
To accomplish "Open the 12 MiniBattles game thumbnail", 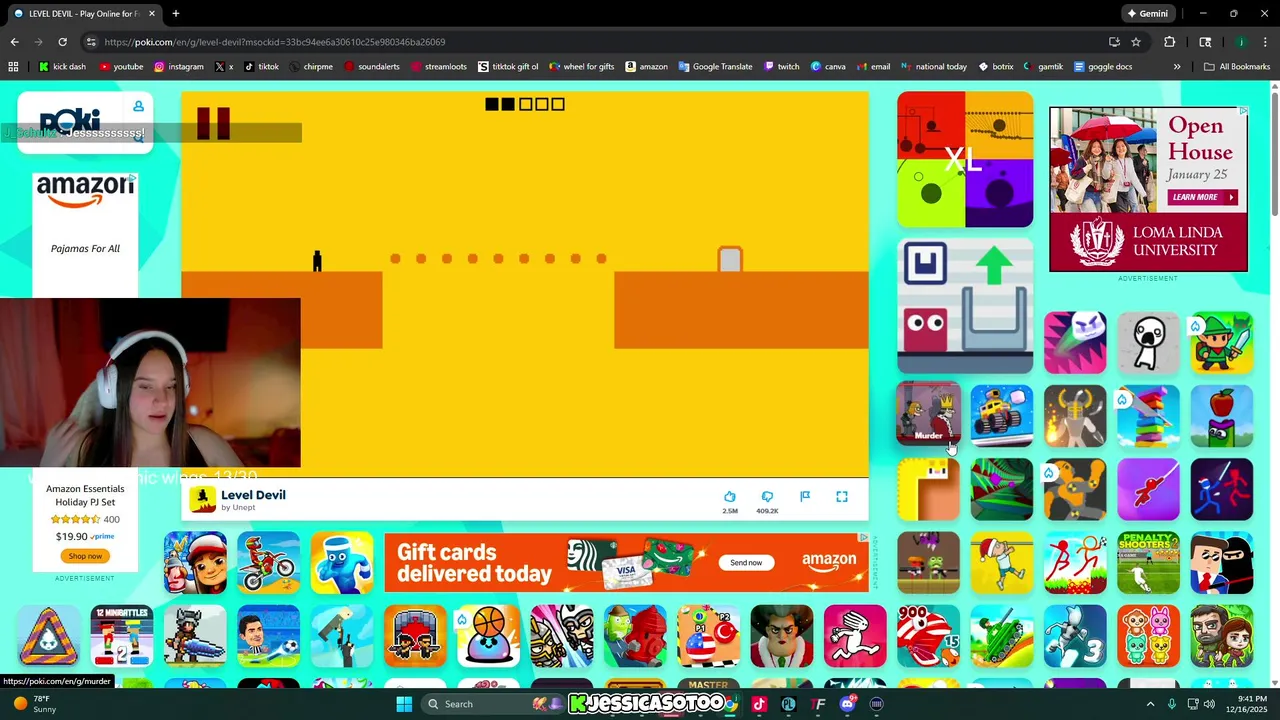I will [x=122, y=636].
